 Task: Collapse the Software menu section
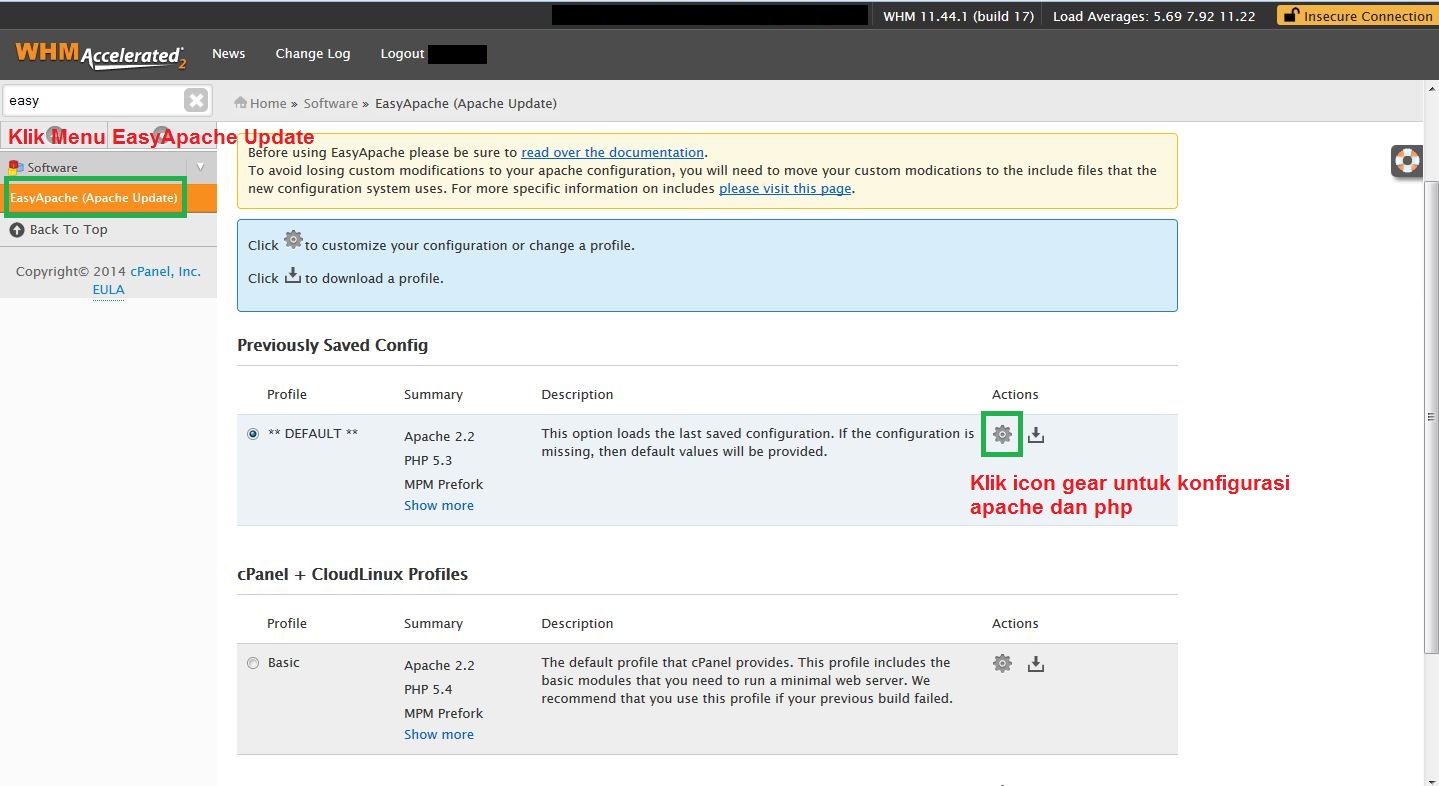coord(200,167)
